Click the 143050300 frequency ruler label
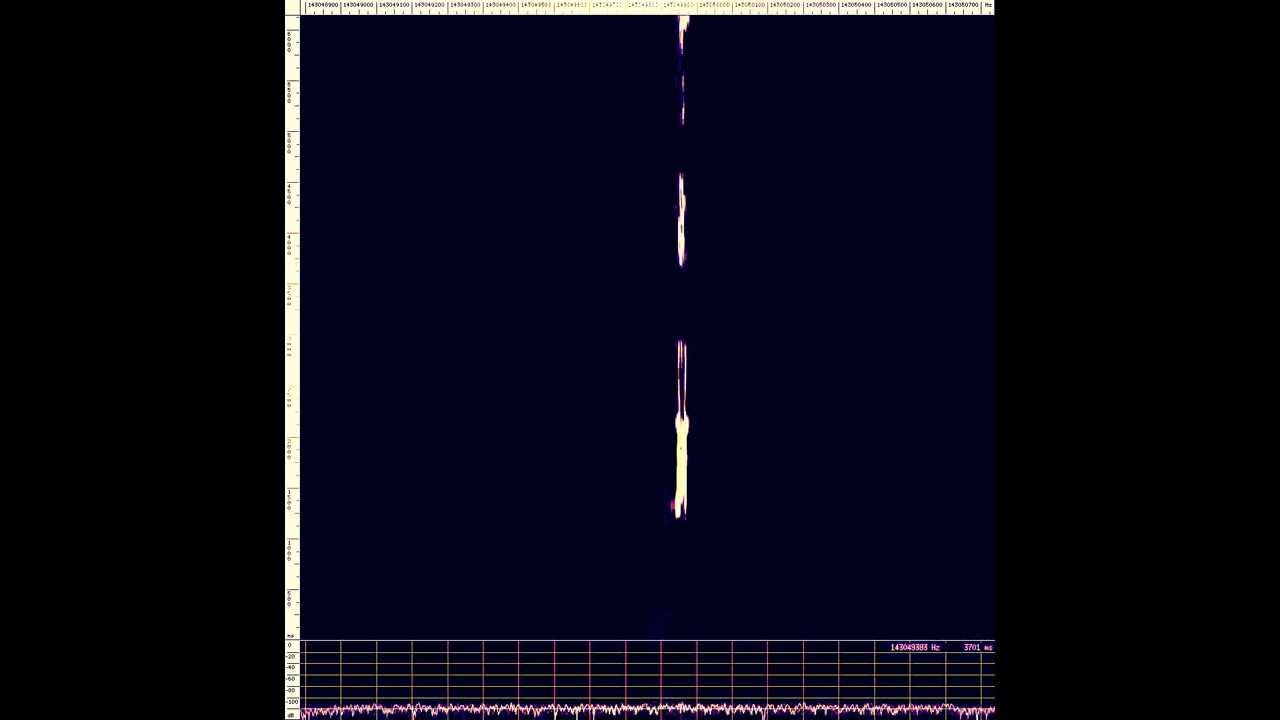Image resolution: width=1280 pixels, height=720 pixels. pos(820,6)
